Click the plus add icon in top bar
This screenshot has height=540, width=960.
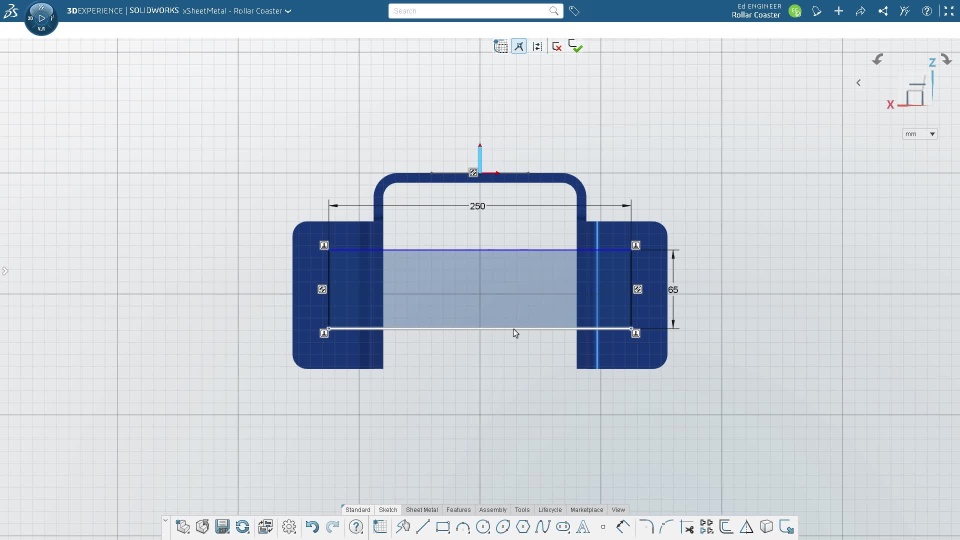pos(838,11)
